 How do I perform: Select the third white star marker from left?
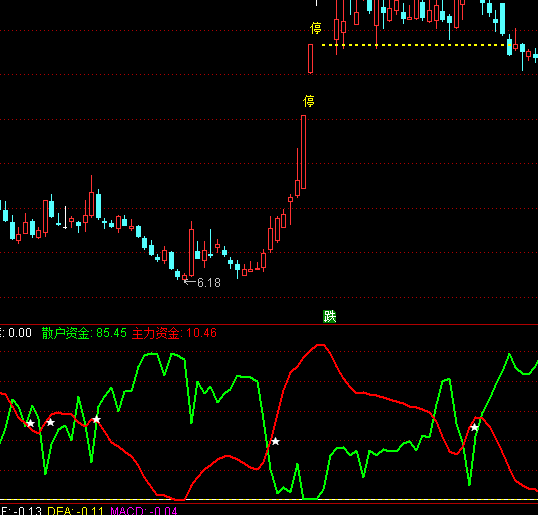point(97,420)
